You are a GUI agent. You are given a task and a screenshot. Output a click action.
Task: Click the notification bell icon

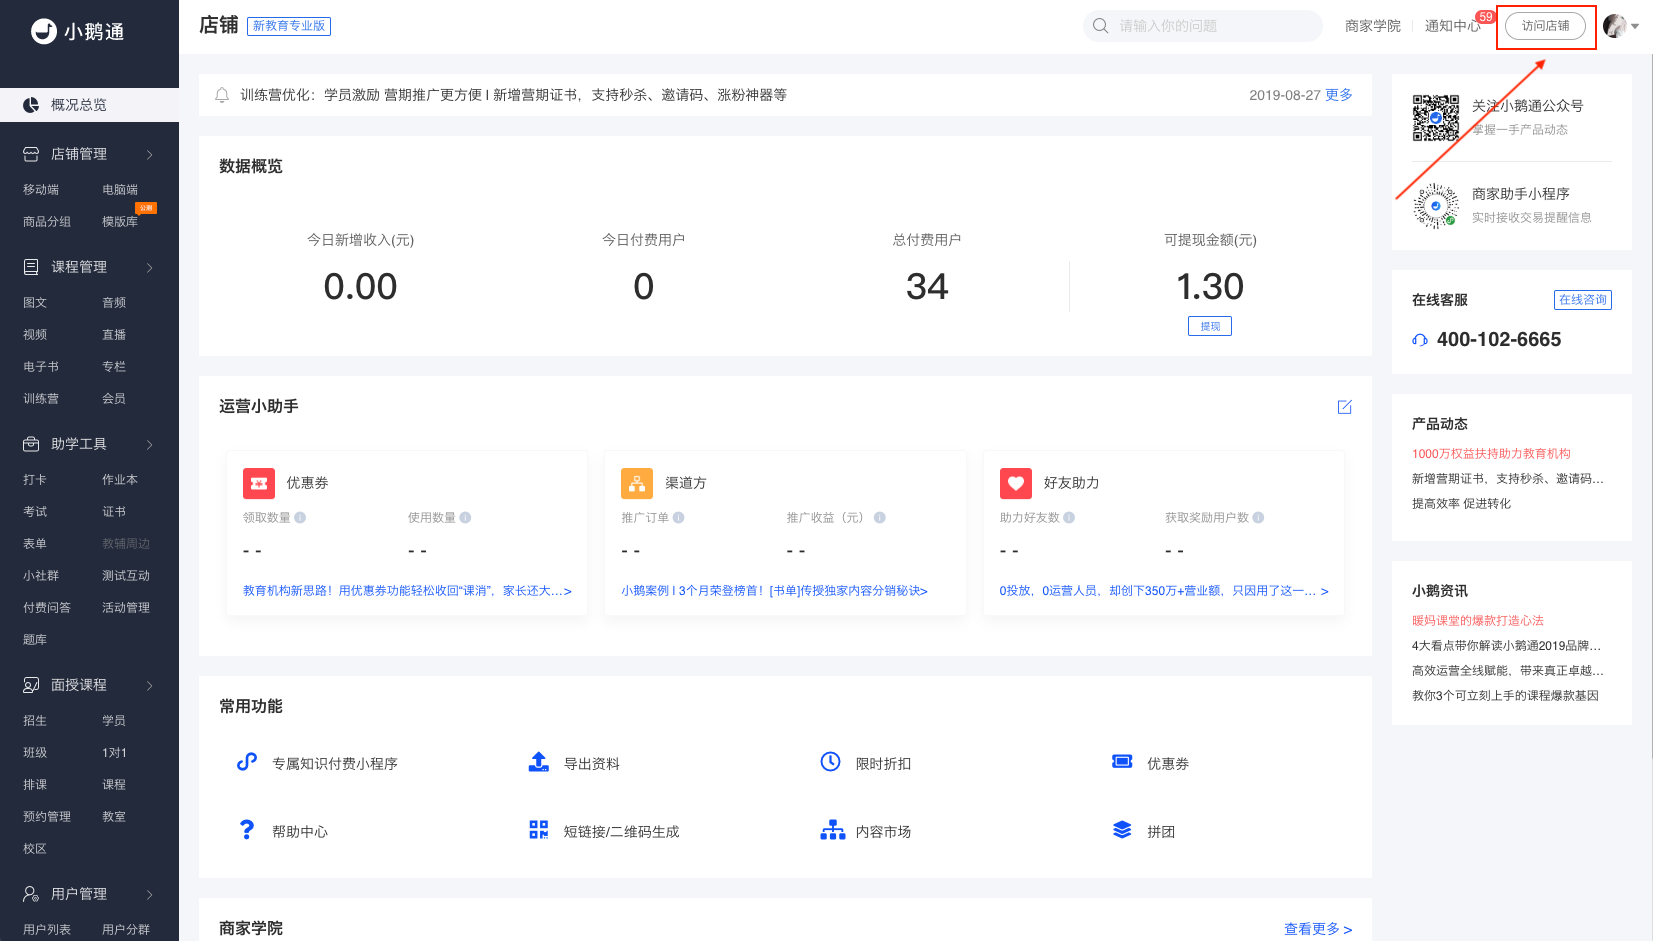222,95
